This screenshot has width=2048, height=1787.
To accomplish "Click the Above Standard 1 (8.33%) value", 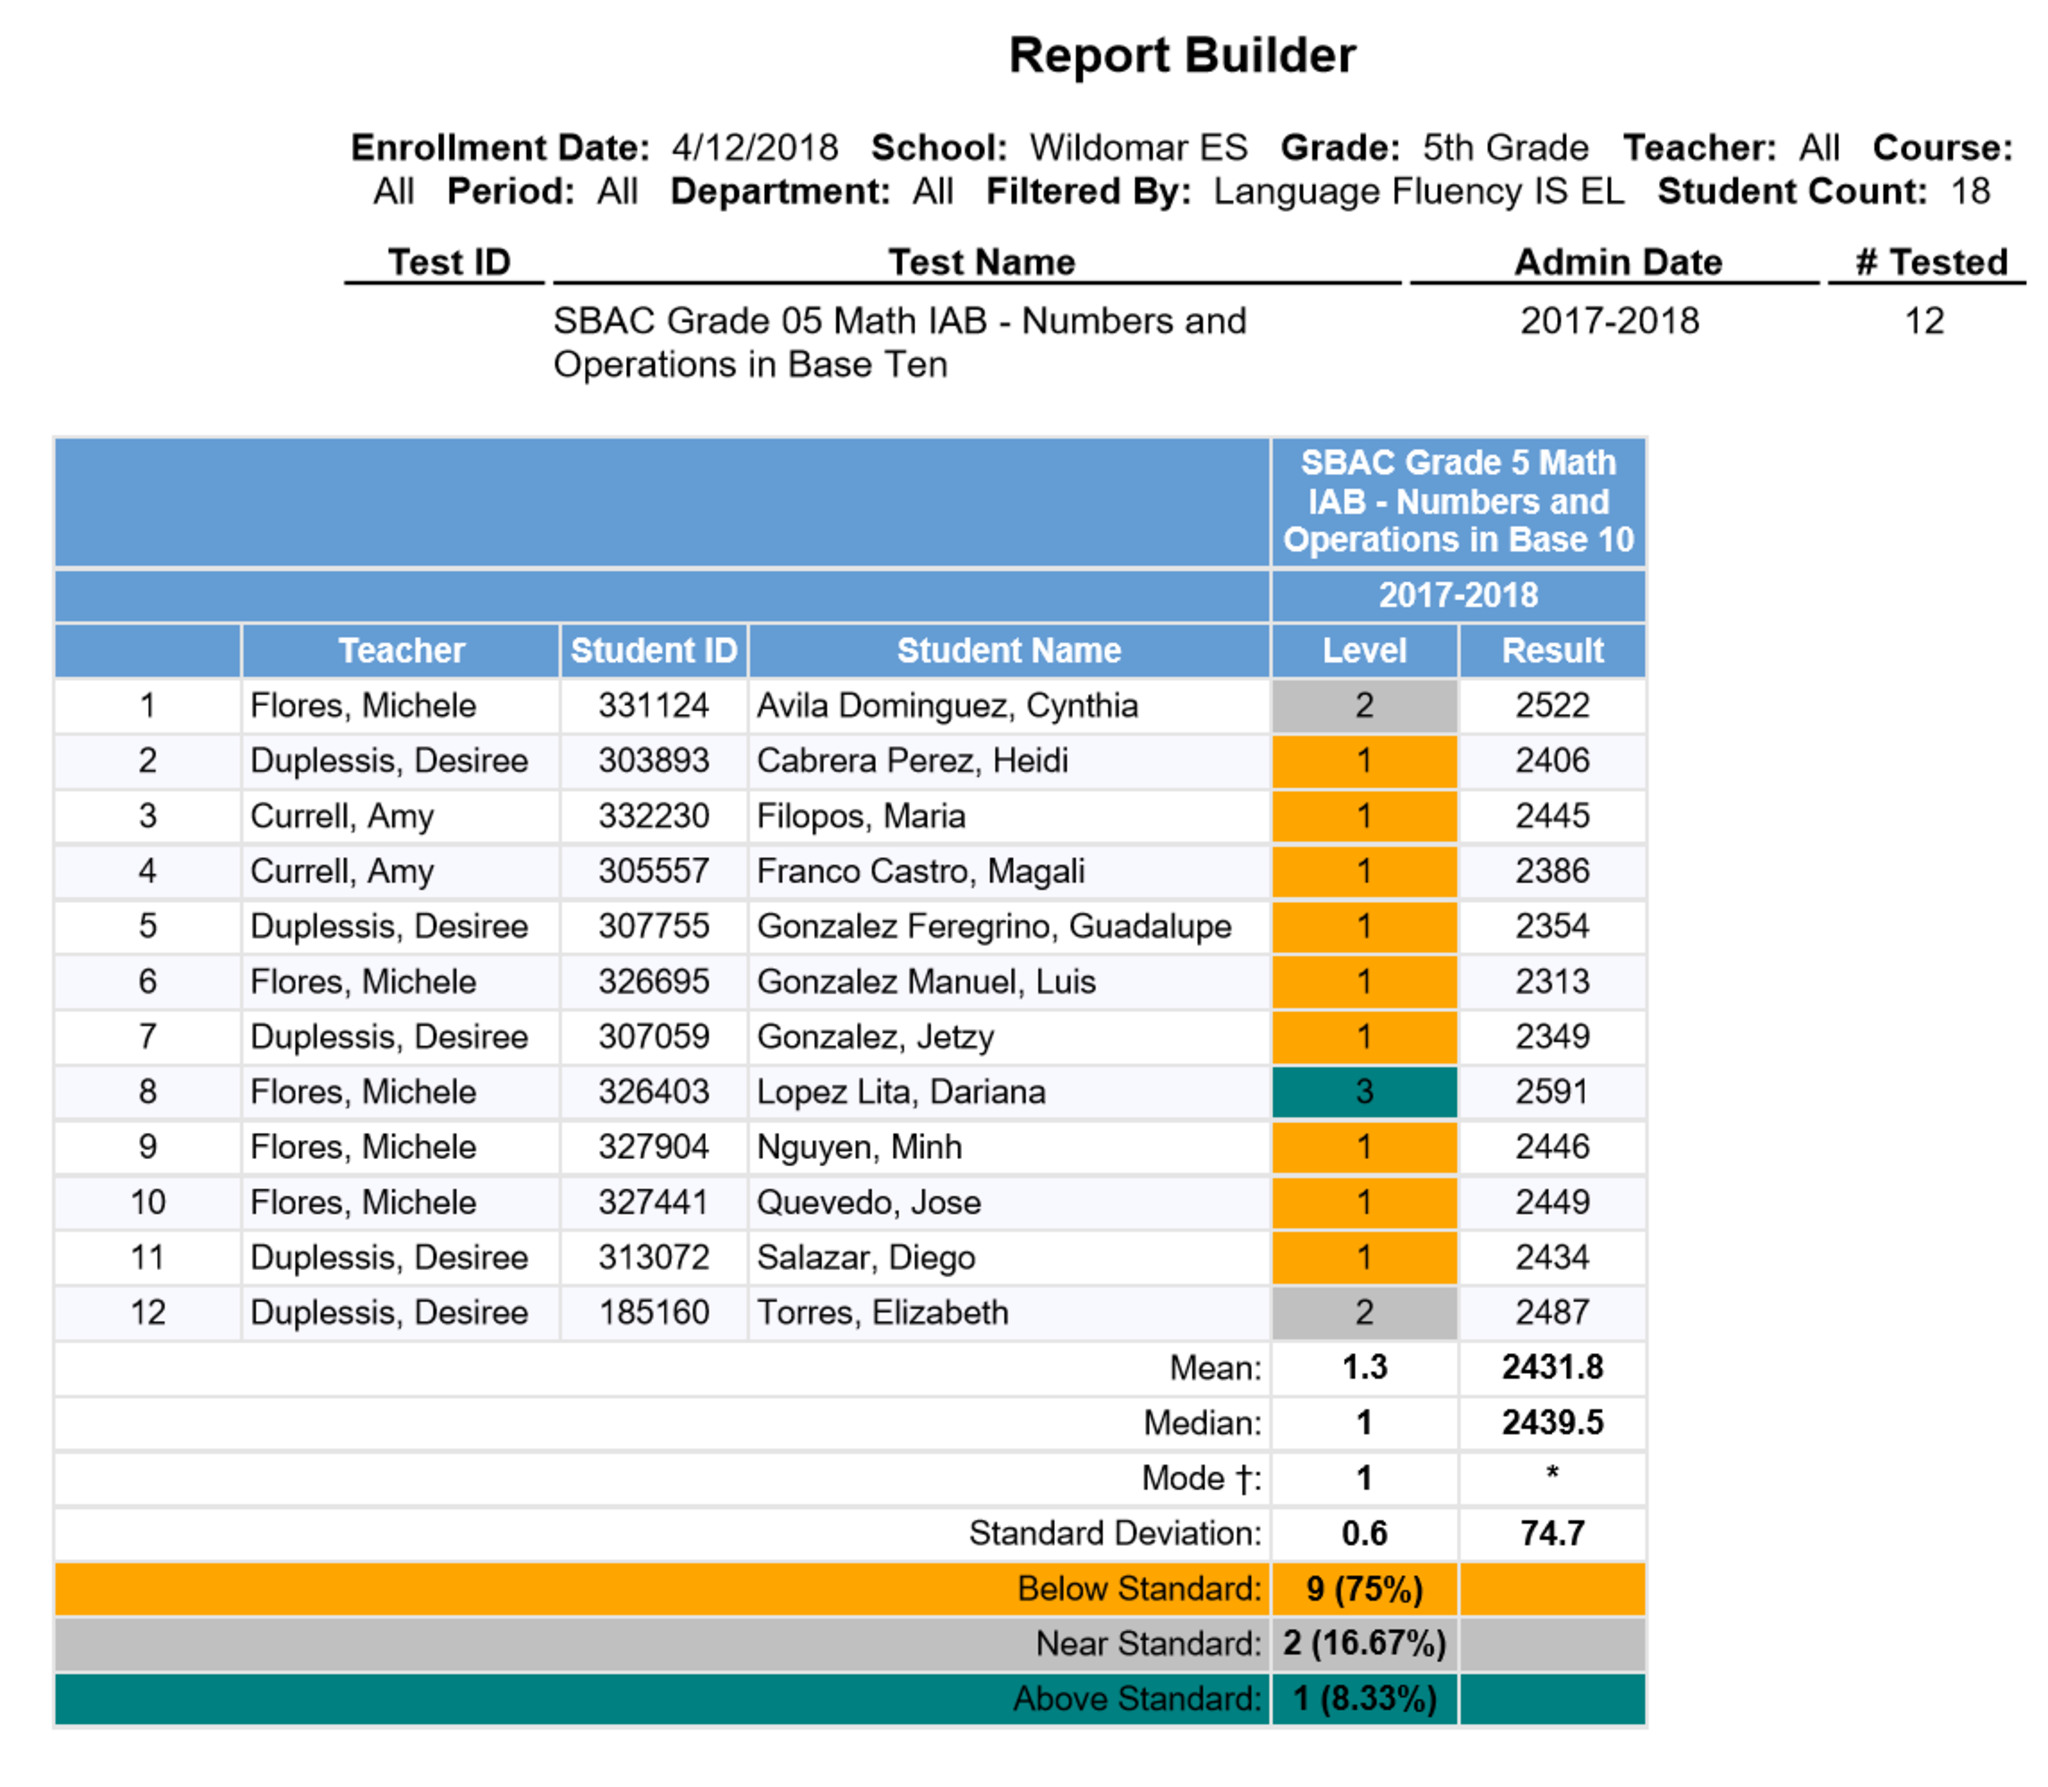I will (x=1363, y=1698).
